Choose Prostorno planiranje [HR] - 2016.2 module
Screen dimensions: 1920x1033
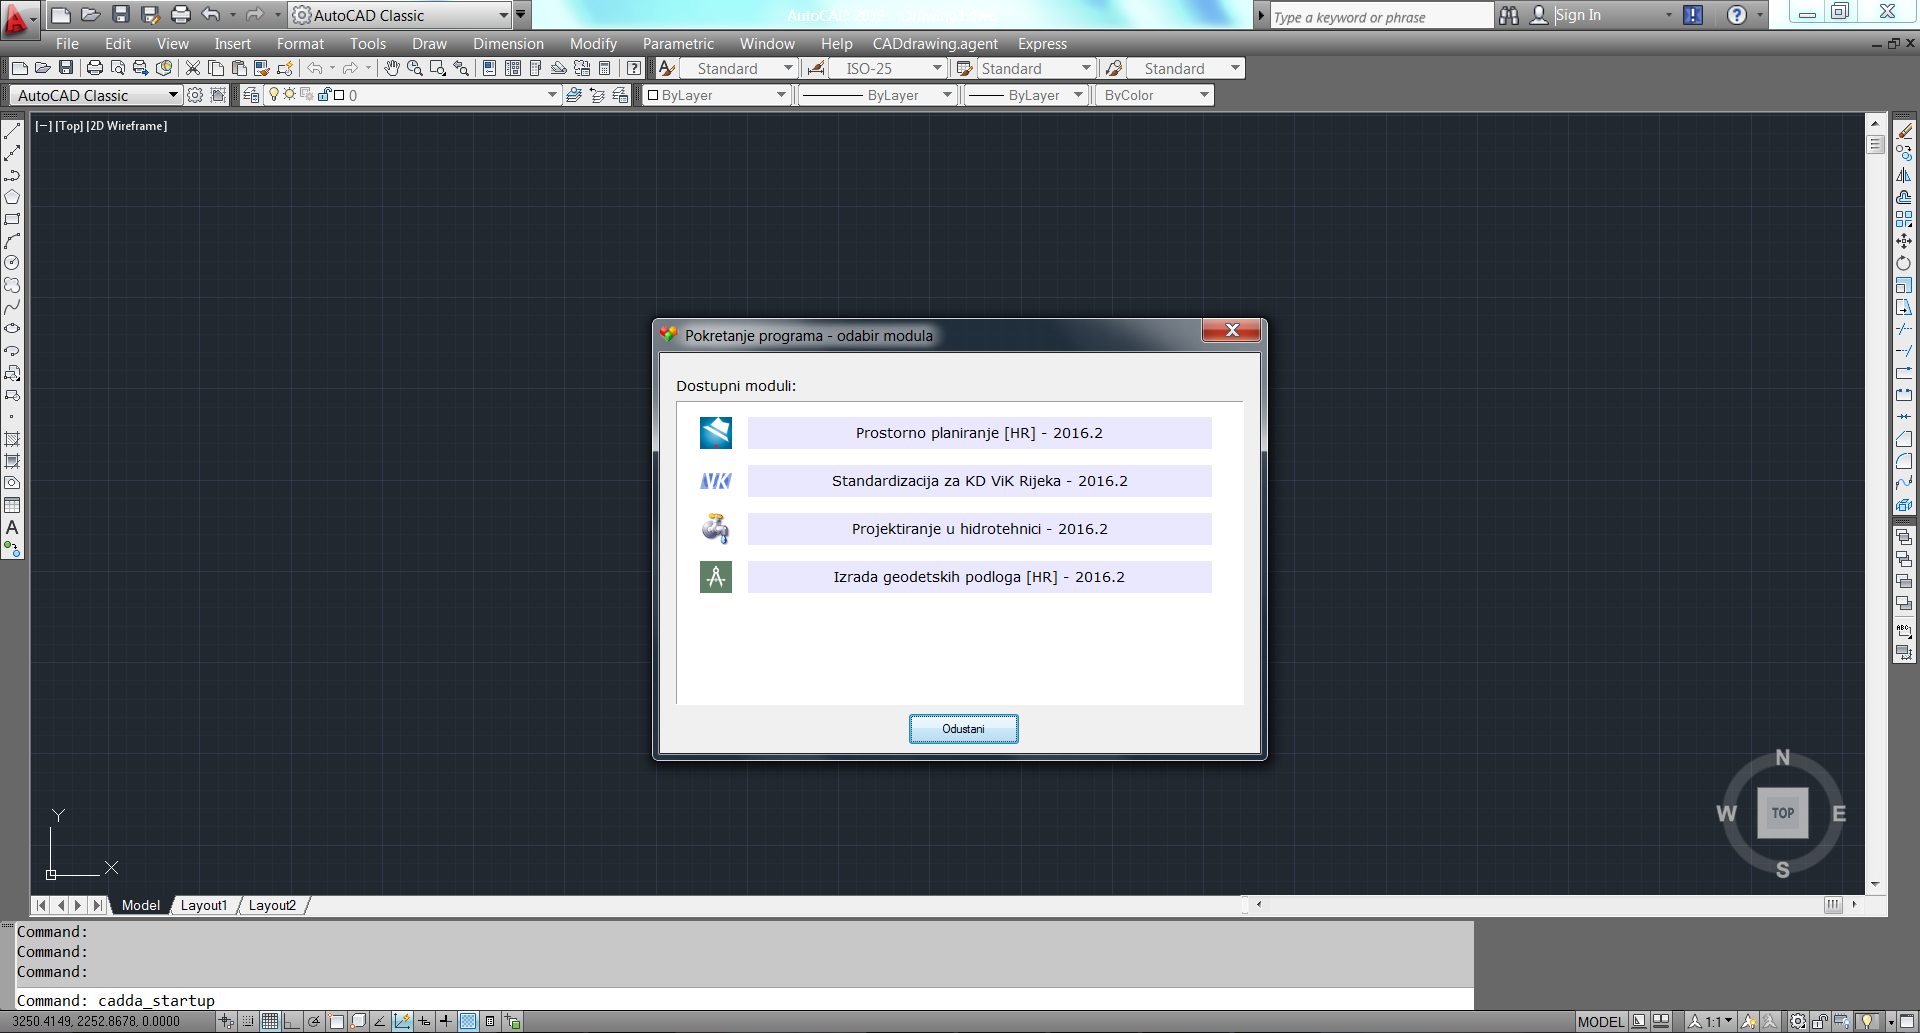coord(979,433)
